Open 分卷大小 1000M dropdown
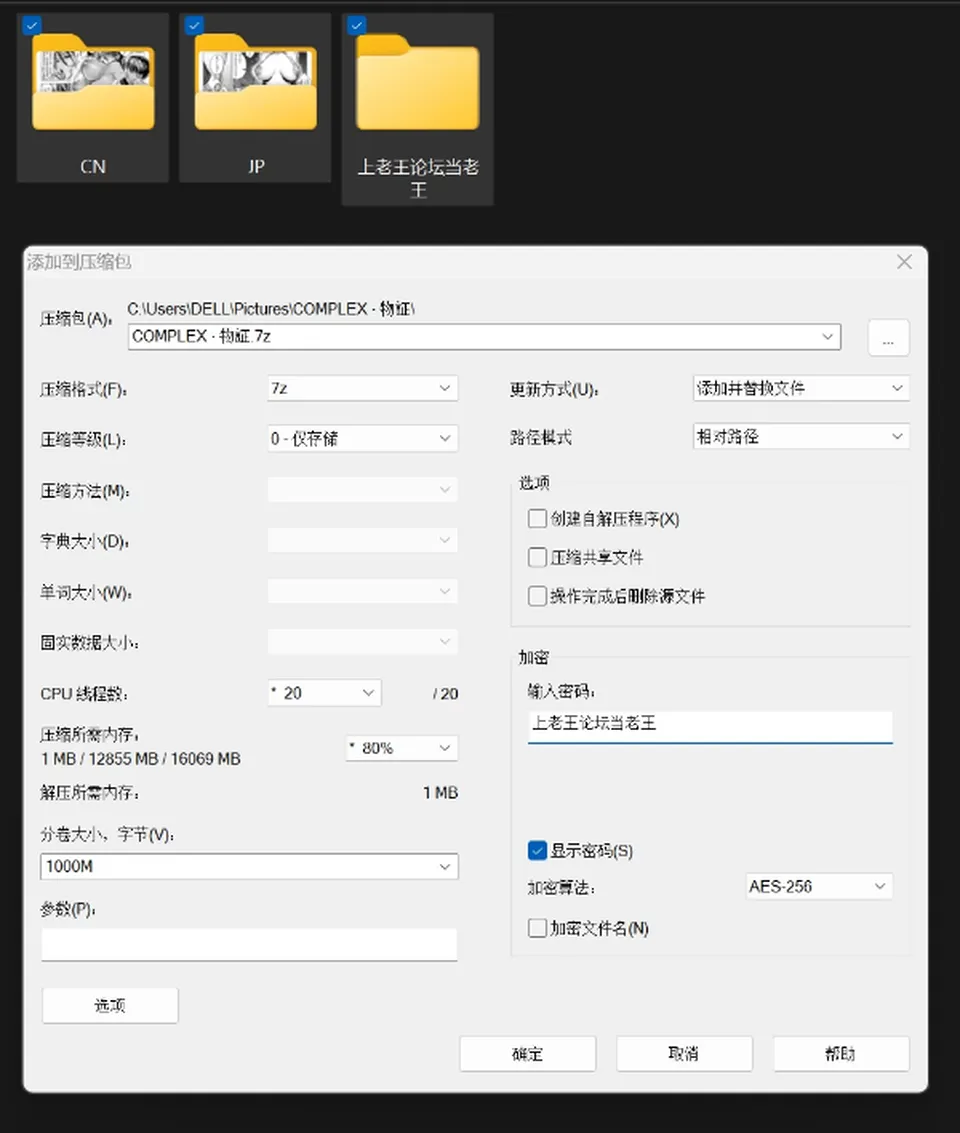 point(249,866)
